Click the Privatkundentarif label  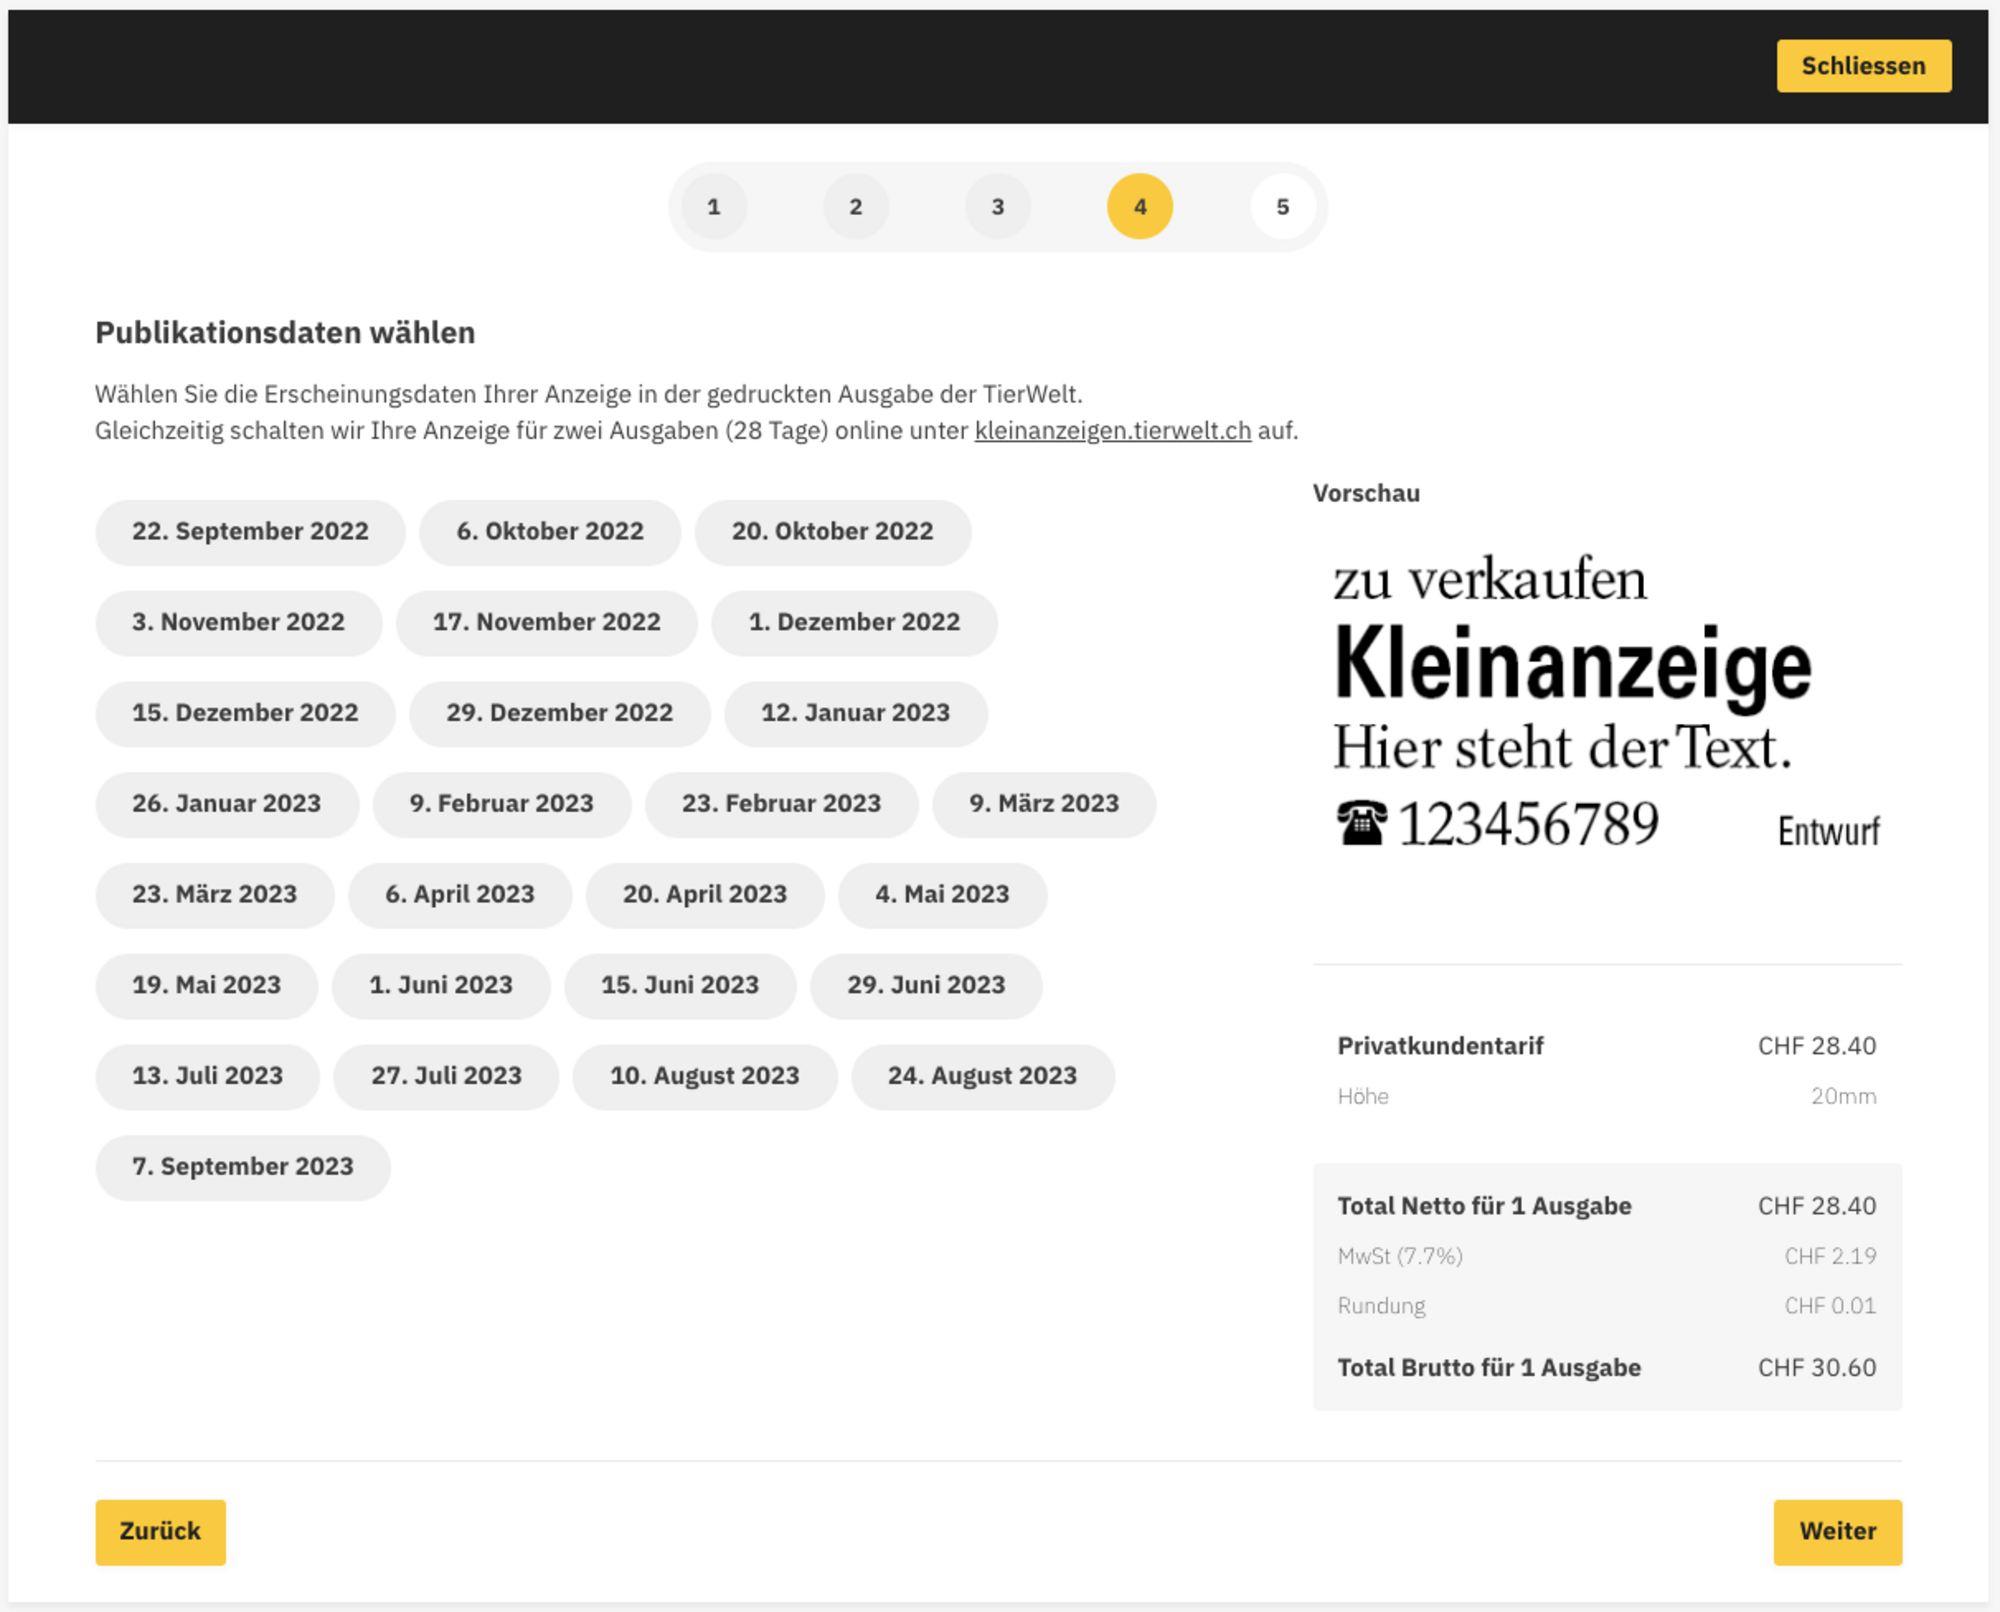[1441, 1046]
